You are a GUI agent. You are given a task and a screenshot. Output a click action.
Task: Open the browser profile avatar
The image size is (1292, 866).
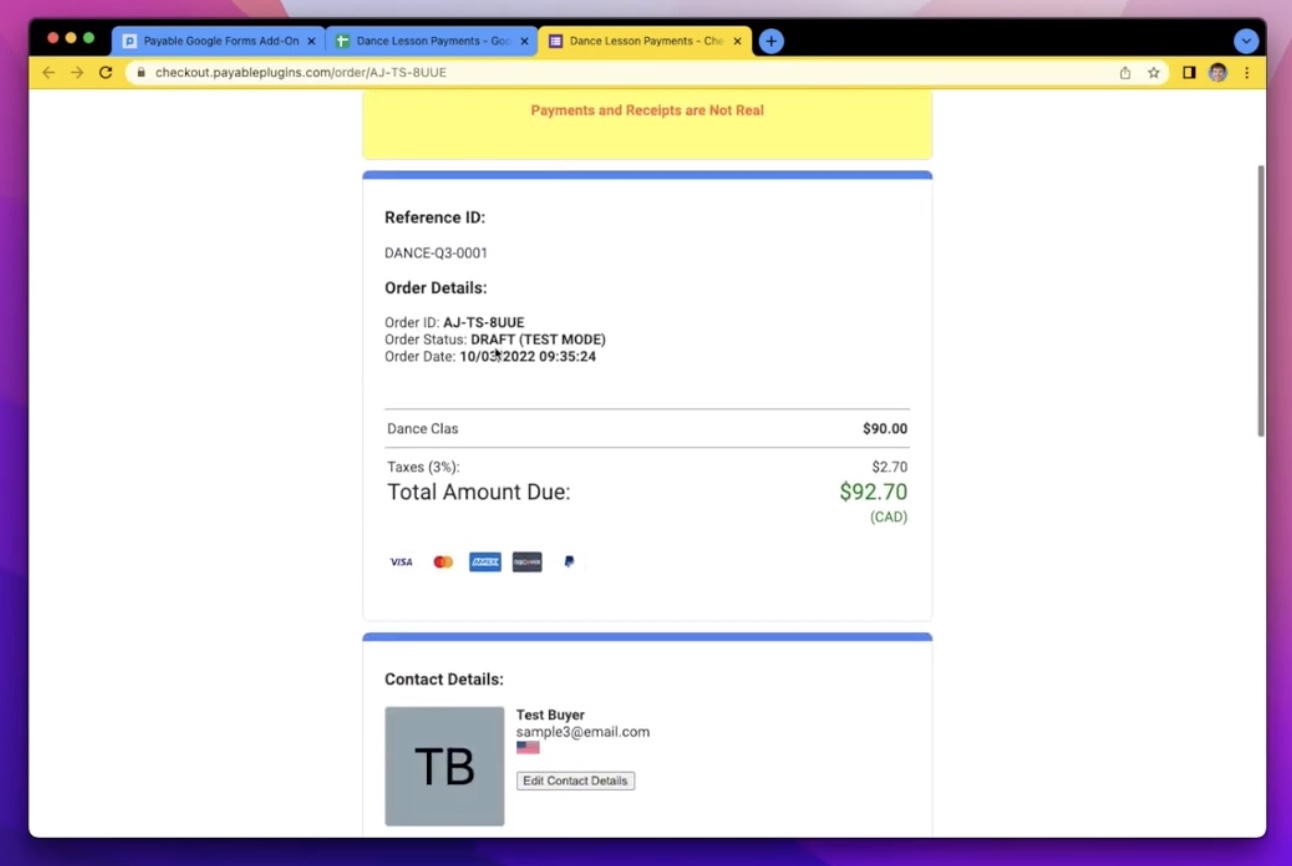coord(1217,72)
